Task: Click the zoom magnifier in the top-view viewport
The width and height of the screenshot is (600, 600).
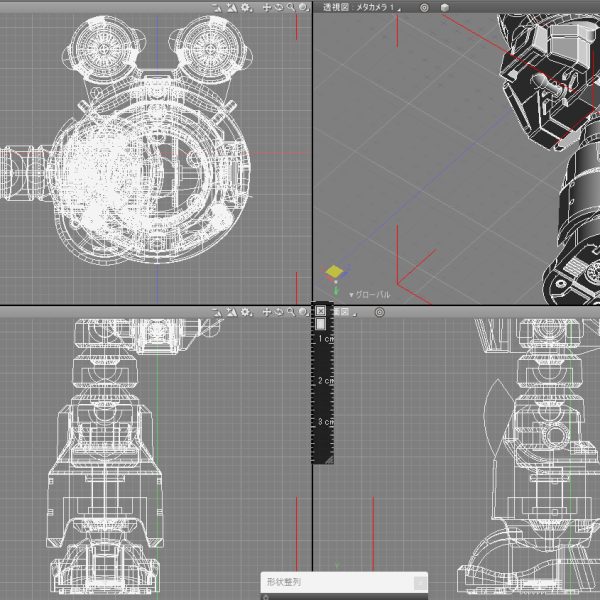Action: 290,7
